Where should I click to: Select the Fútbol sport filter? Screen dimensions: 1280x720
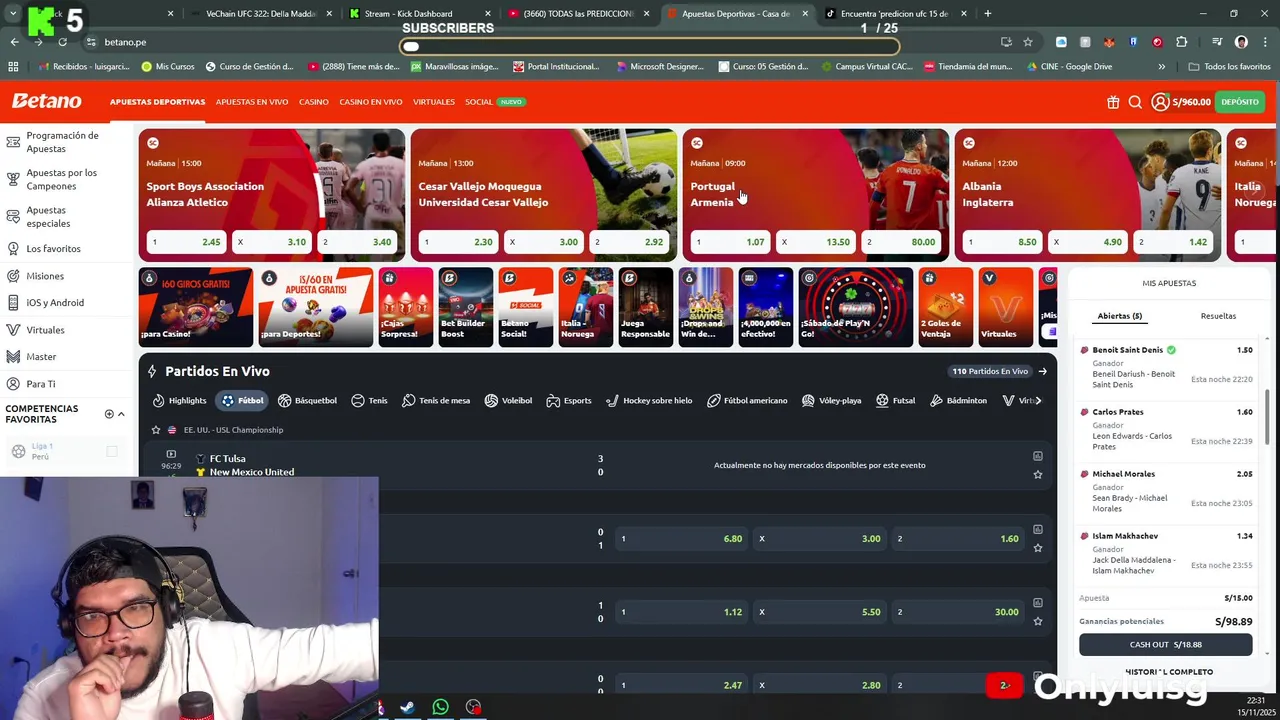click(243, 400)
